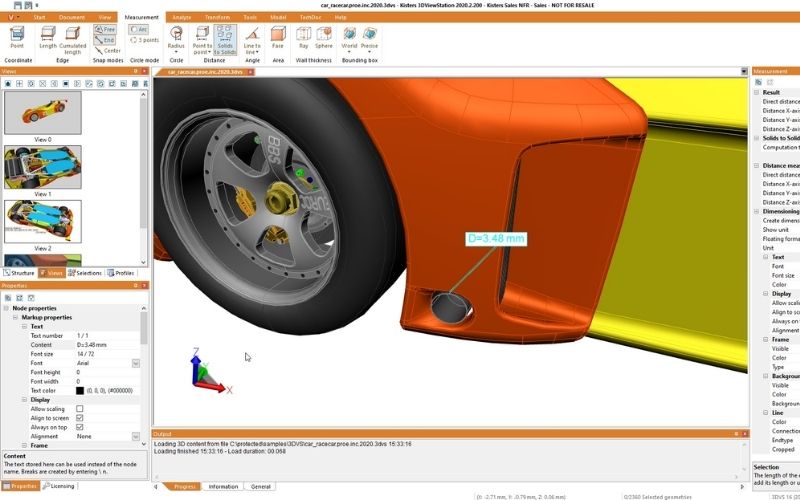Pick the Sphere wall thickness tool

coord(324,38)
